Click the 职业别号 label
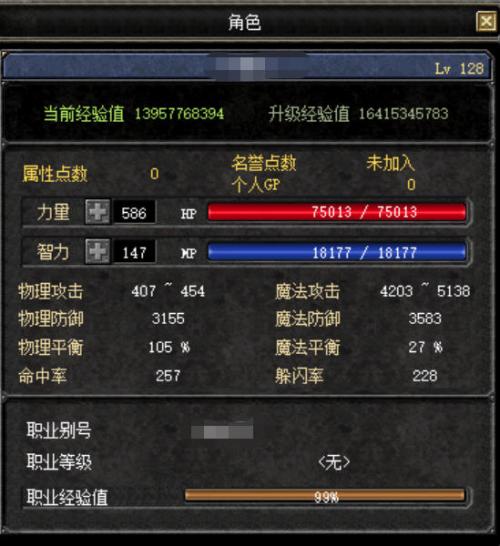Screen dimensions: 500x546 59,430
